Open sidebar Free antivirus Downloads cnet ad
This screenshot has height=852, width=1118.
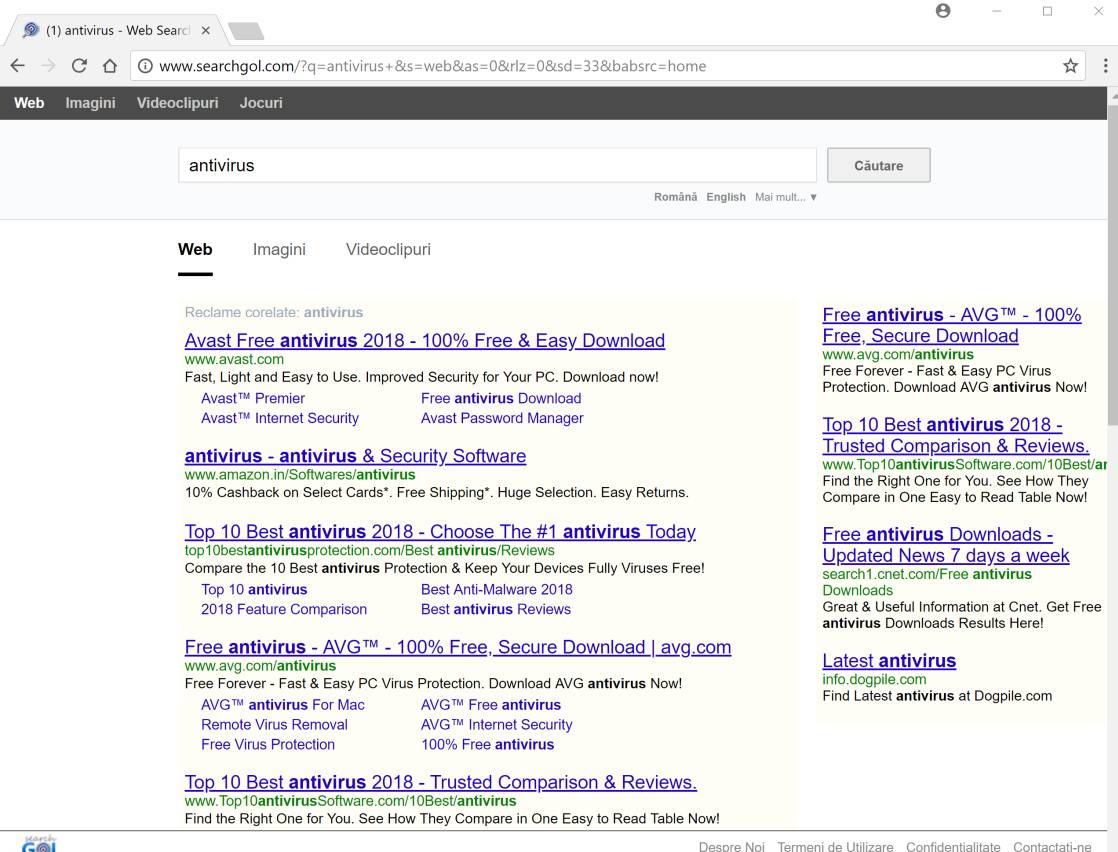945,545
